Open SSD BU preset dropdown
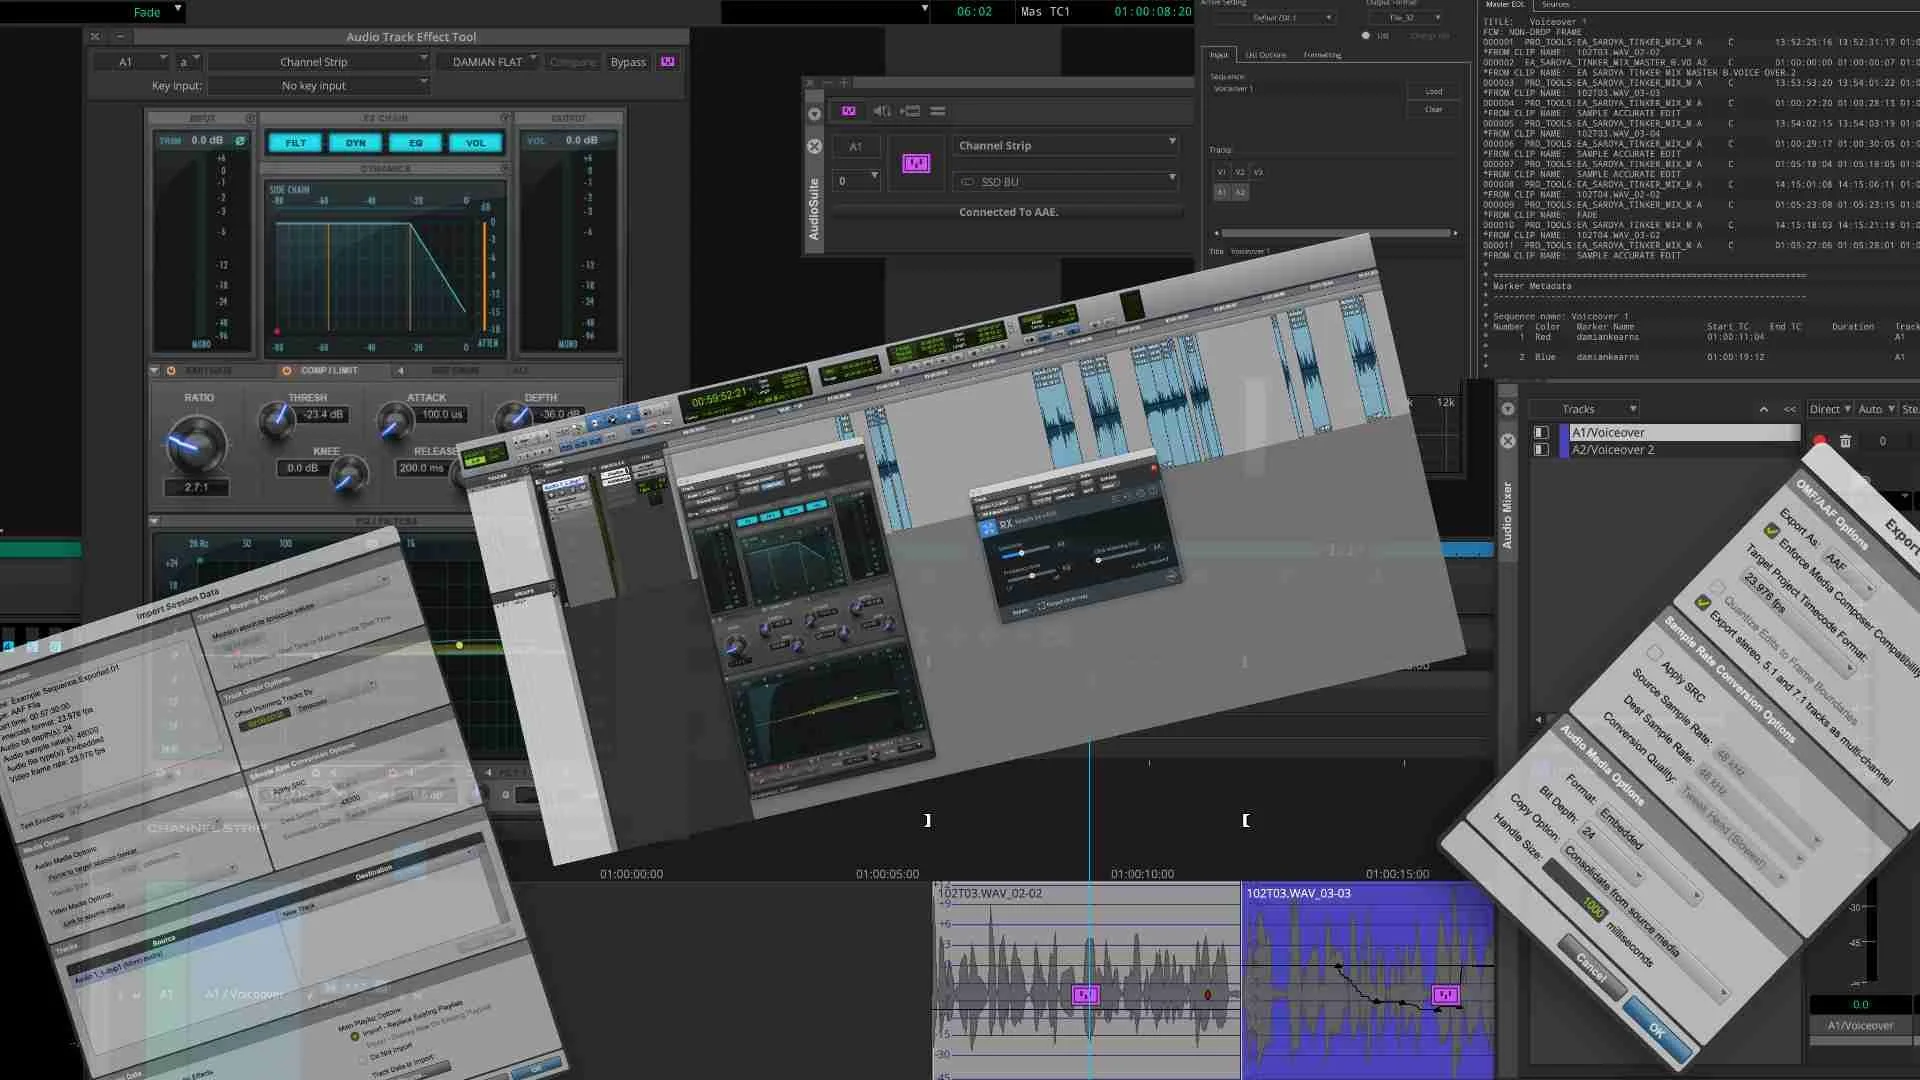 click(x=1066, y=182)
